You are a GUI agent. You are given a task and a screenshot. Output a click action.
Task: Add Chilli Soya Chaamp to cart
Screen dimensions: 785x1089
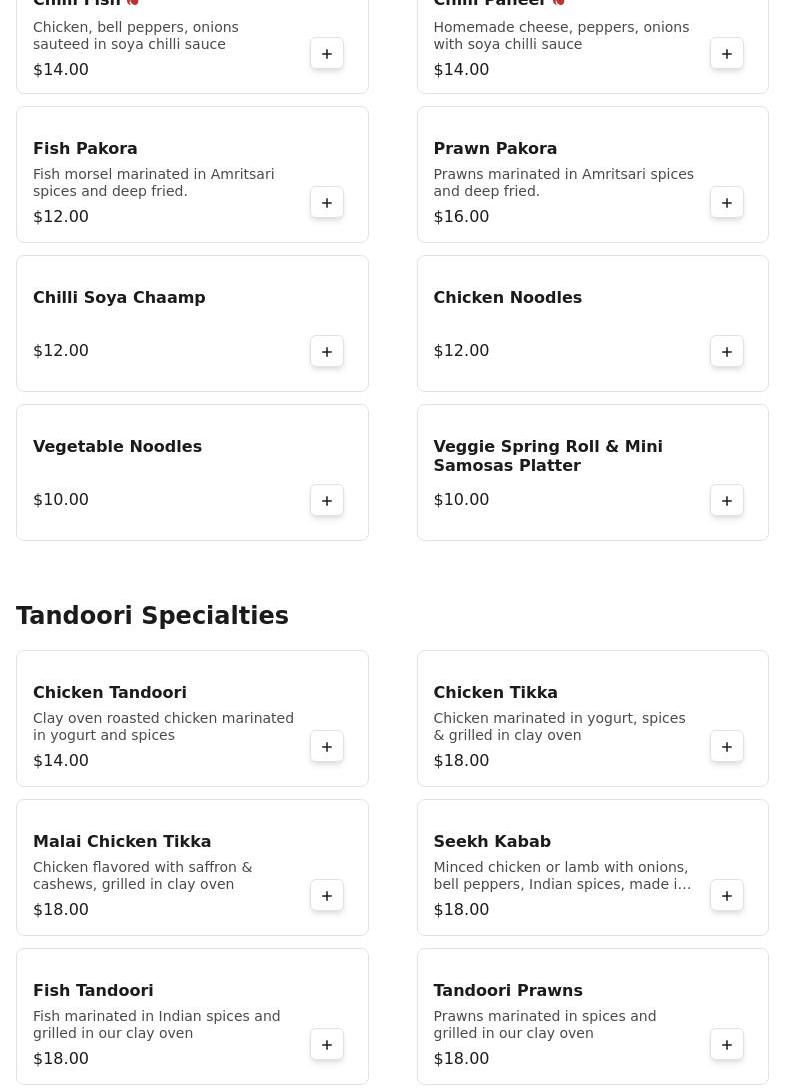click(327, 352)
